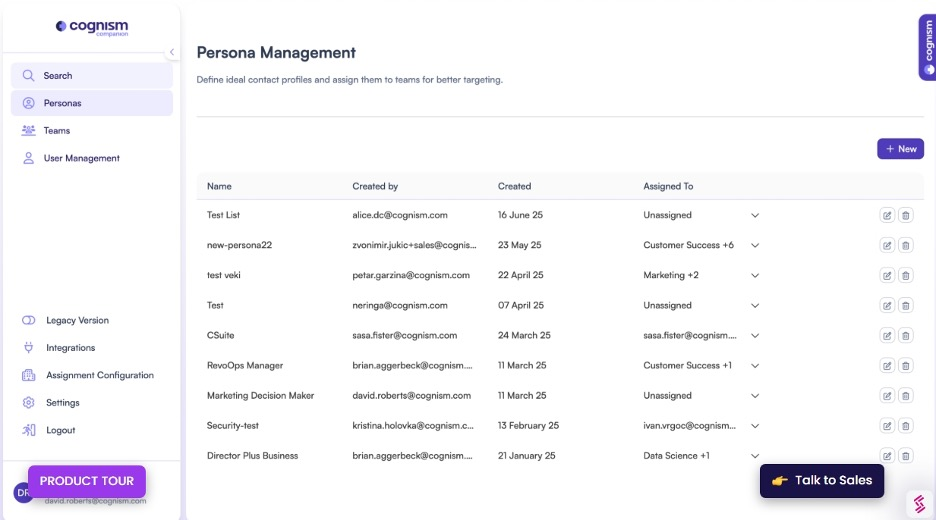Edit the persona named Test

point(887,306)
